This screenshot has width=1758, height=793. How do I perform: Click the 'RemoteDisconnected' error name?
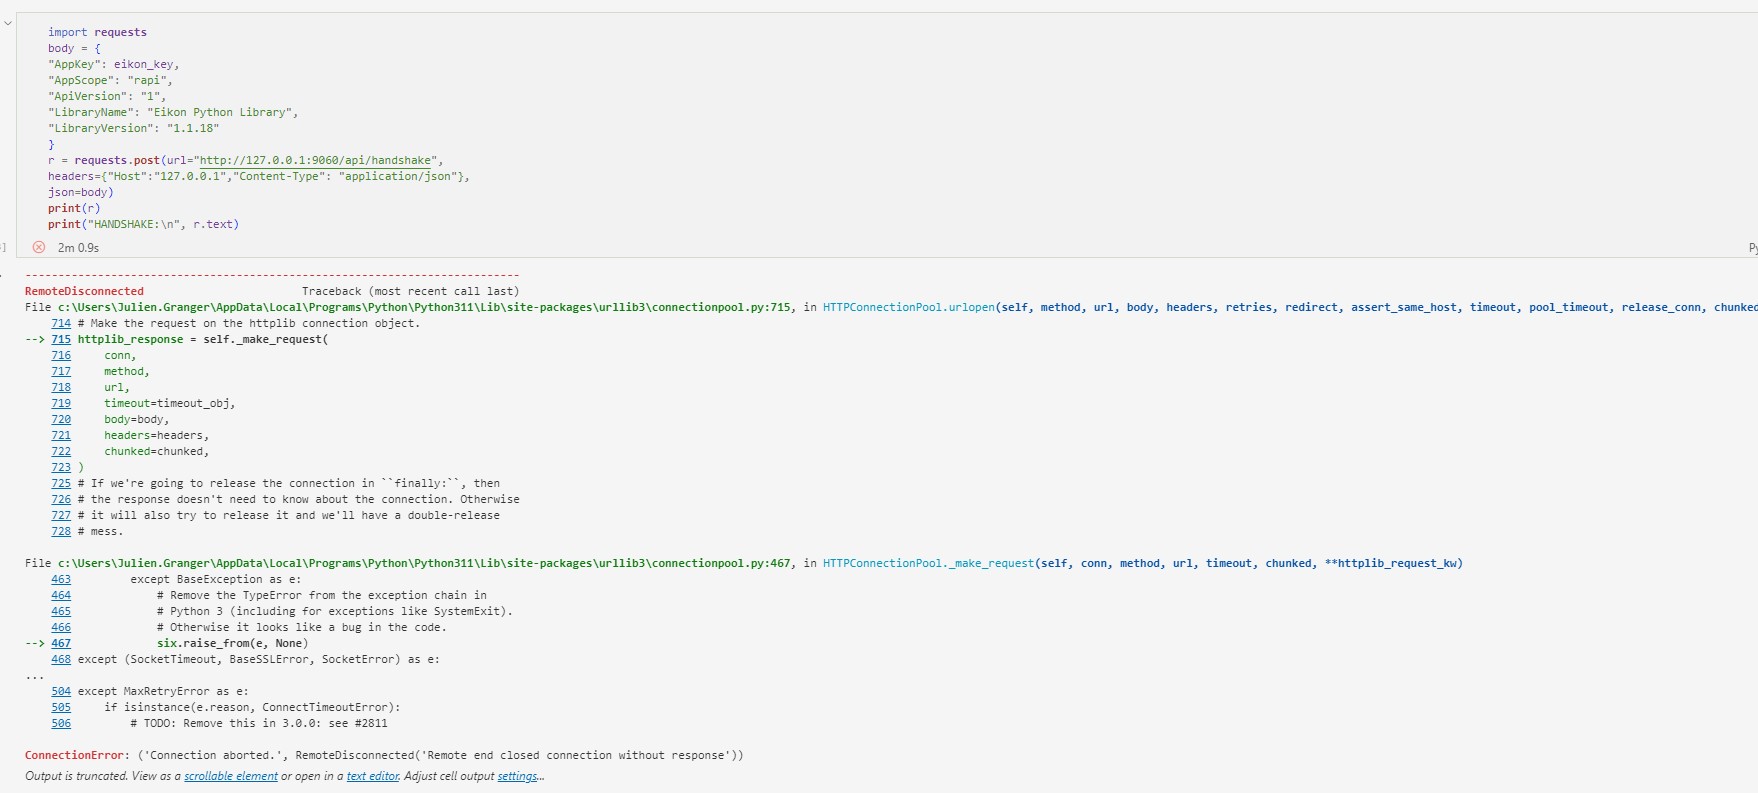pos(84,291)
